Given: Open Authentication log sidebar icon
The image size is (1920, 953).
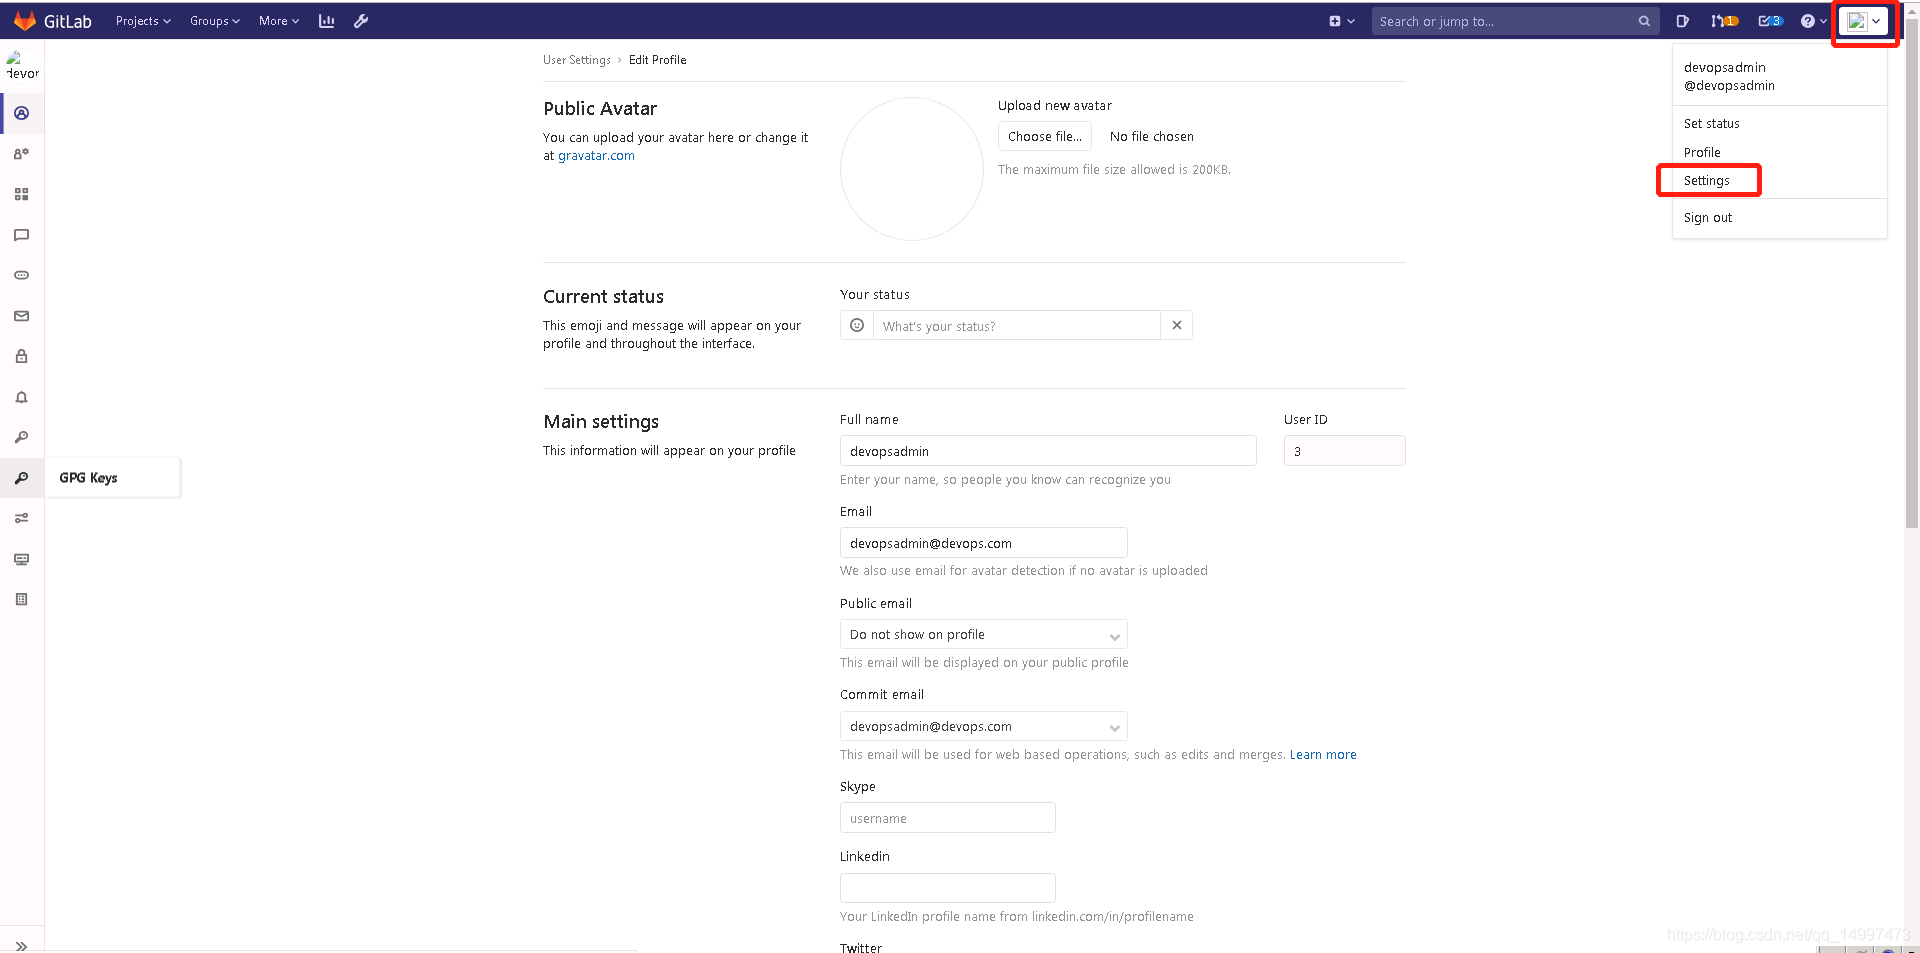Looking at the screenshot, I should point(21,599).
